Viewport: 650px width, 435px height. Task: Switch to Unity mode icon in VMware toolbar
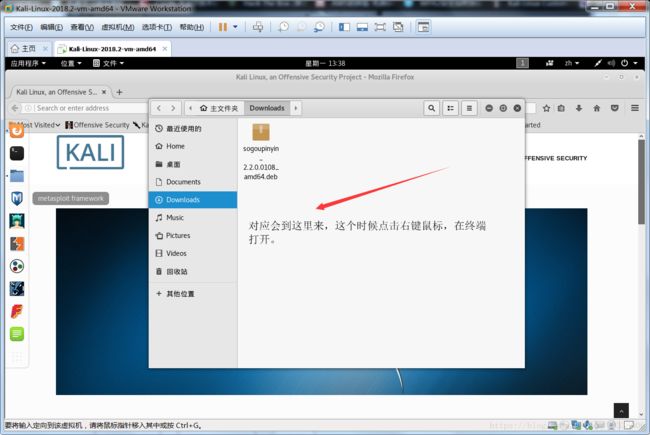pyautogui.click(x=398, y=27)
